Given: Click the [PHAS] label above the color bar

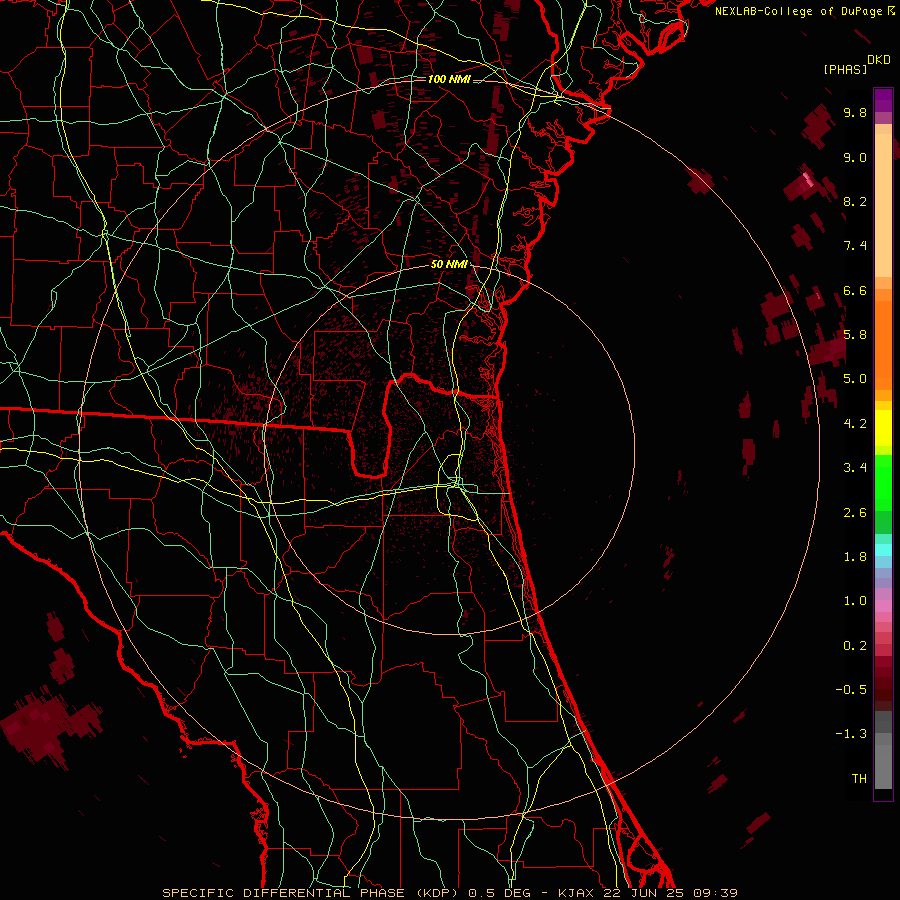Looking at the screenshot, I should (x=845, y=69).
